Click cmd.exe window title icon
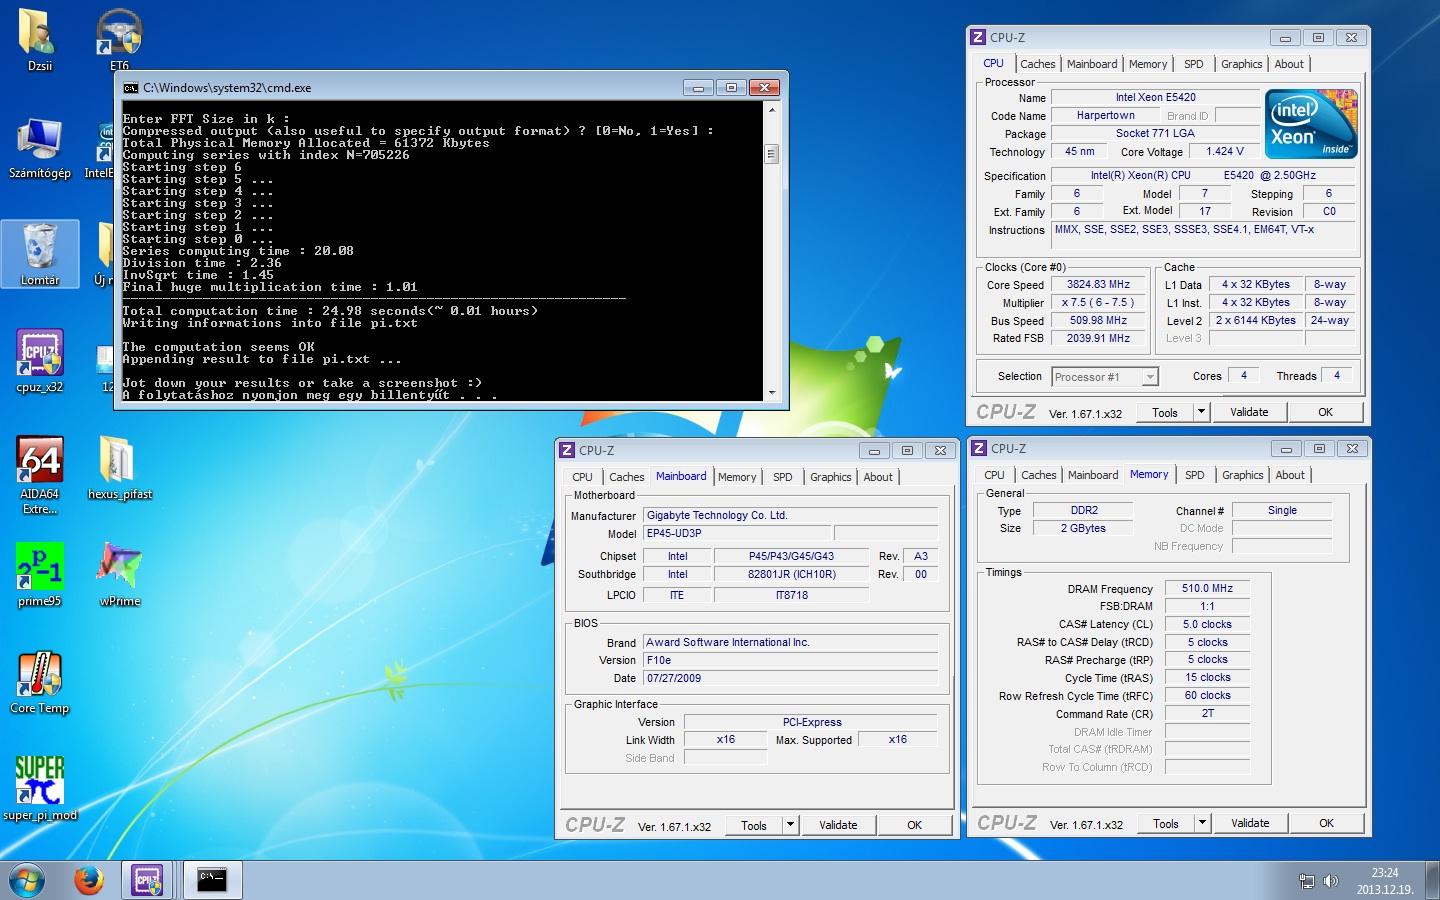 (x=130, y=88)
